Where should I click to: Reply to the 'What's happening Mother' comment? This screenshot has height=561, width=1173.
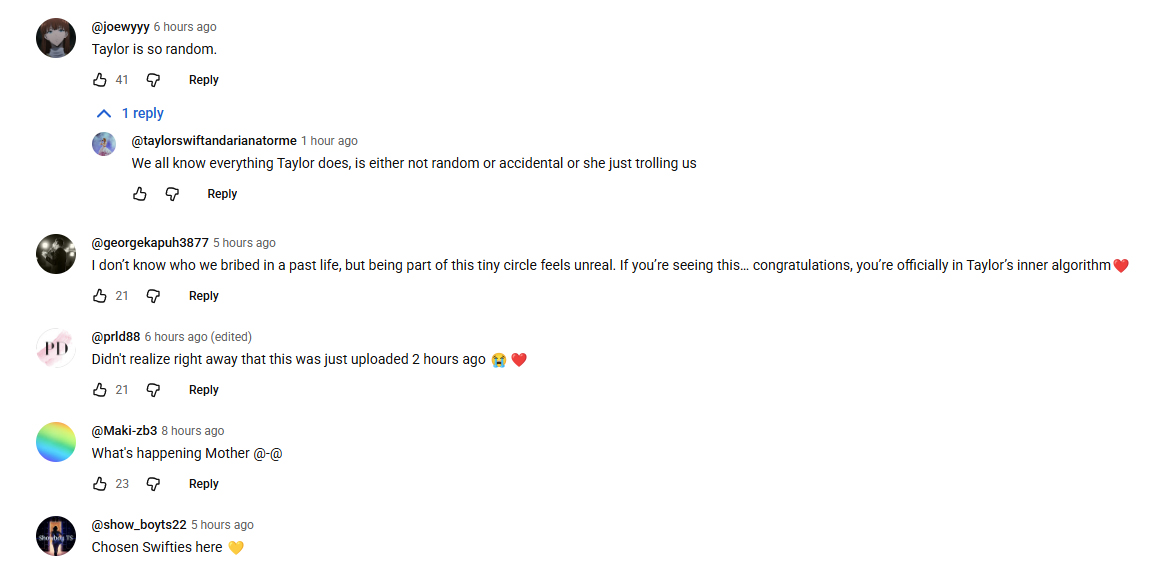click(203, 484)
